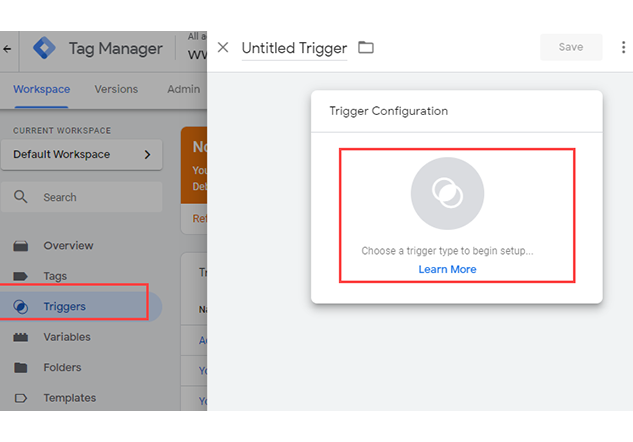Edit the Untitled Trigger name field
The height and width of the screenshot is (442, 633).
coord(294,48)
